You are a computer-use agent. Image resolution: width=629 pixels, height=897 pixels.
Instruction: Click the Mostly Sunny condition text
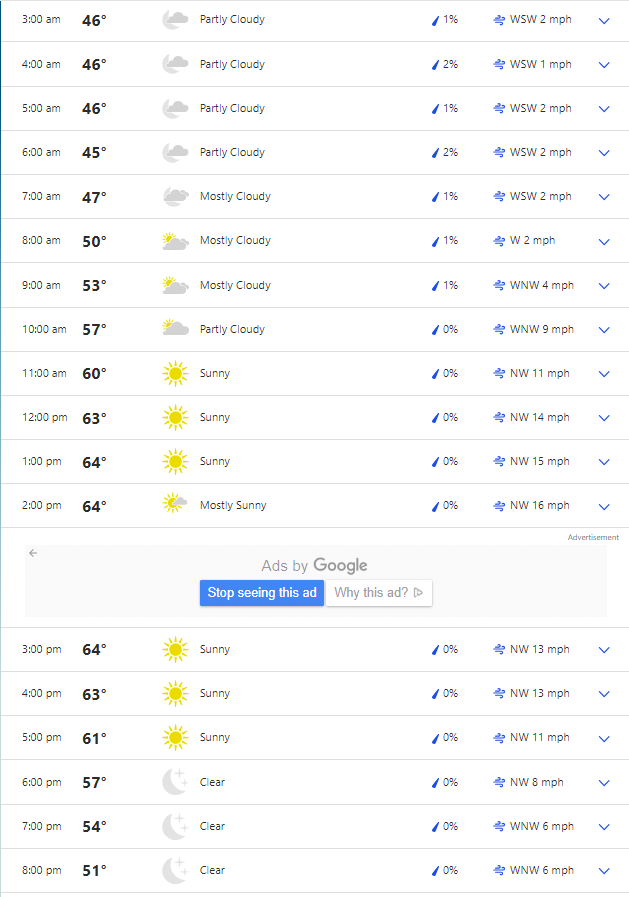pyautogui.click(x=233, y=505)
